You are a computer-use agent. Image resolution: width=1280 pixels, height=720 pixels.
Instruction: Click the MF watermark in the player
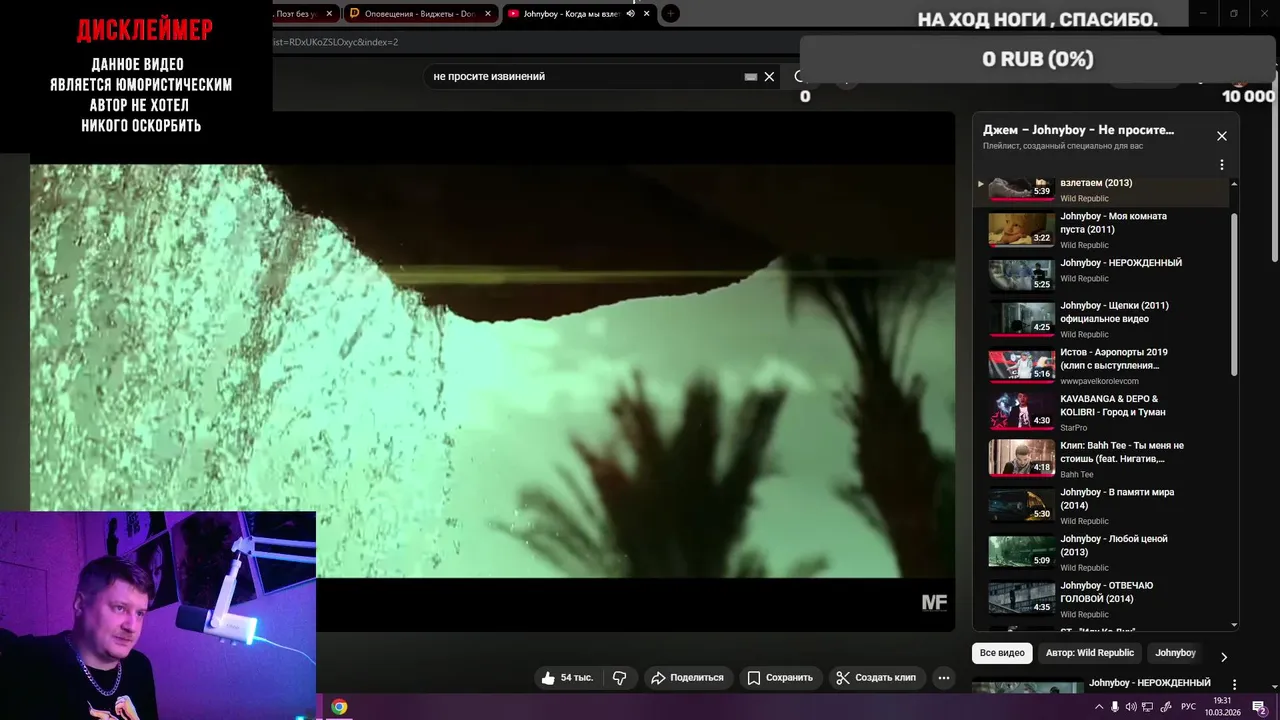point(934,602)
